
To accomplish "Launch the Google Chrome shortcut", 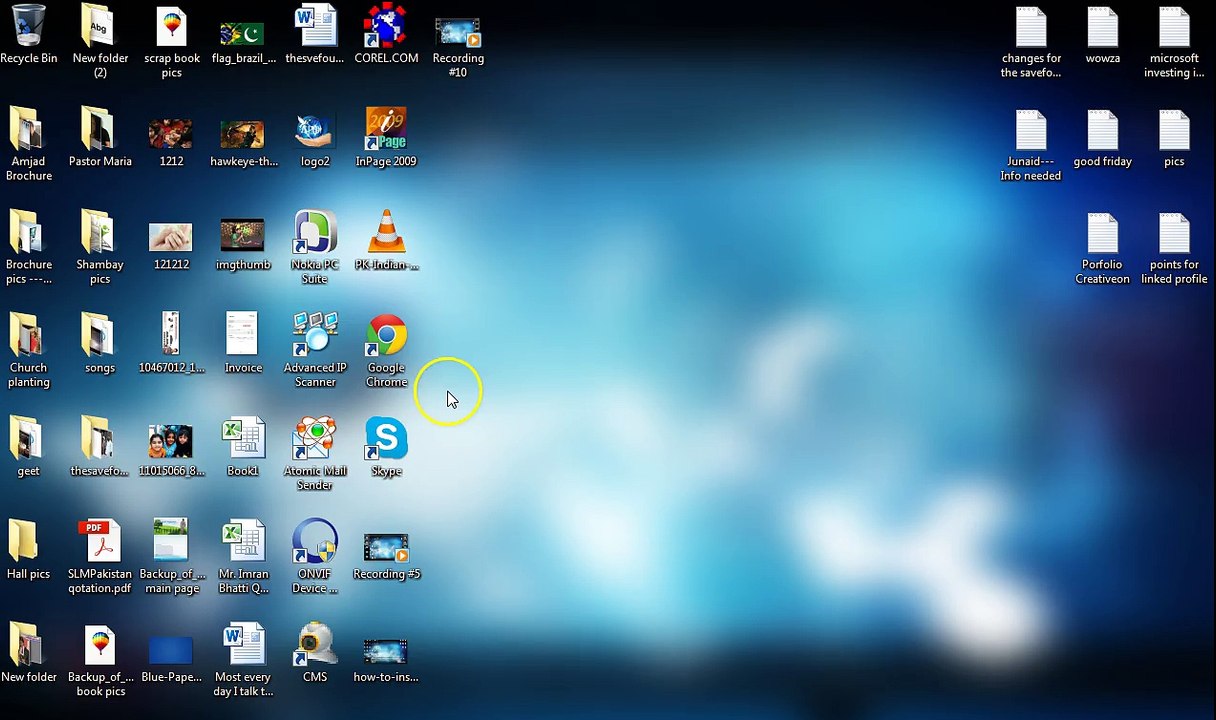I will click(386, 336).
